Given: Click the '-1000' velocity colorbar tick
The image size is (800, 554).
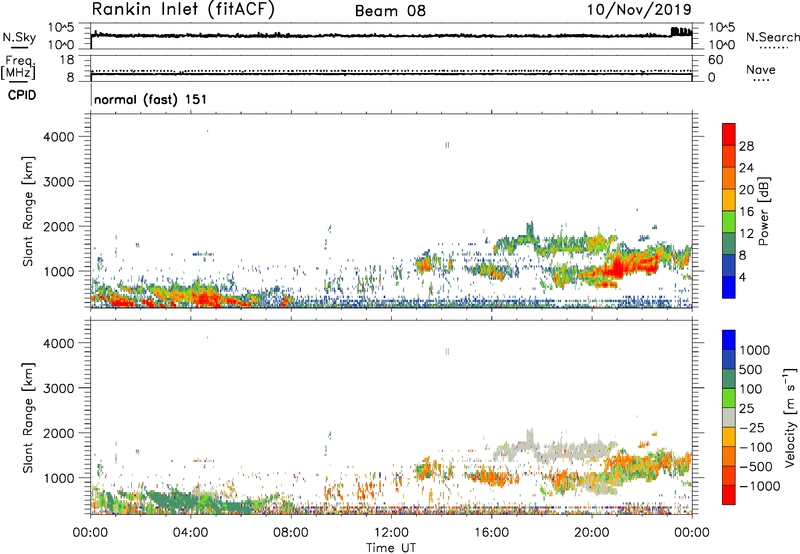Looking at the screenshot, I should (x=759, y=486).
